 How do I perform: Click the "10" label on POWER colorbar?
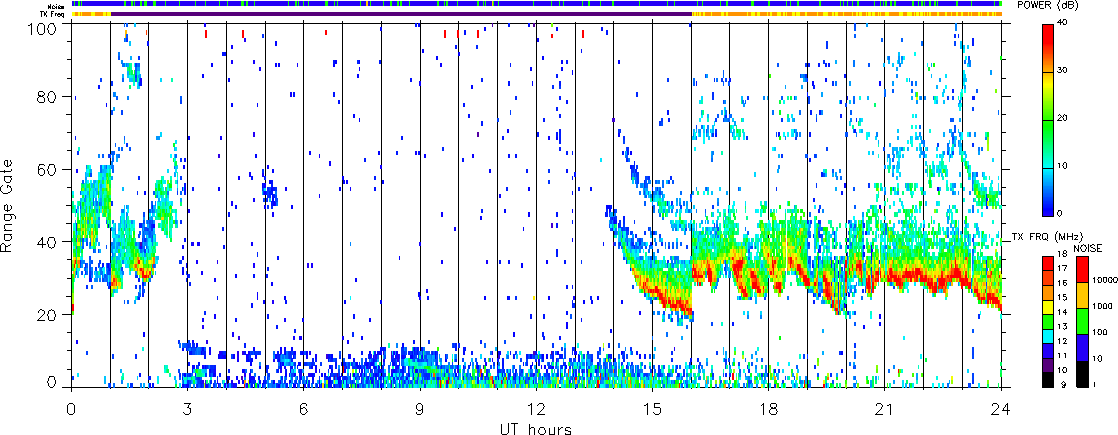(x=1062, y=166)
